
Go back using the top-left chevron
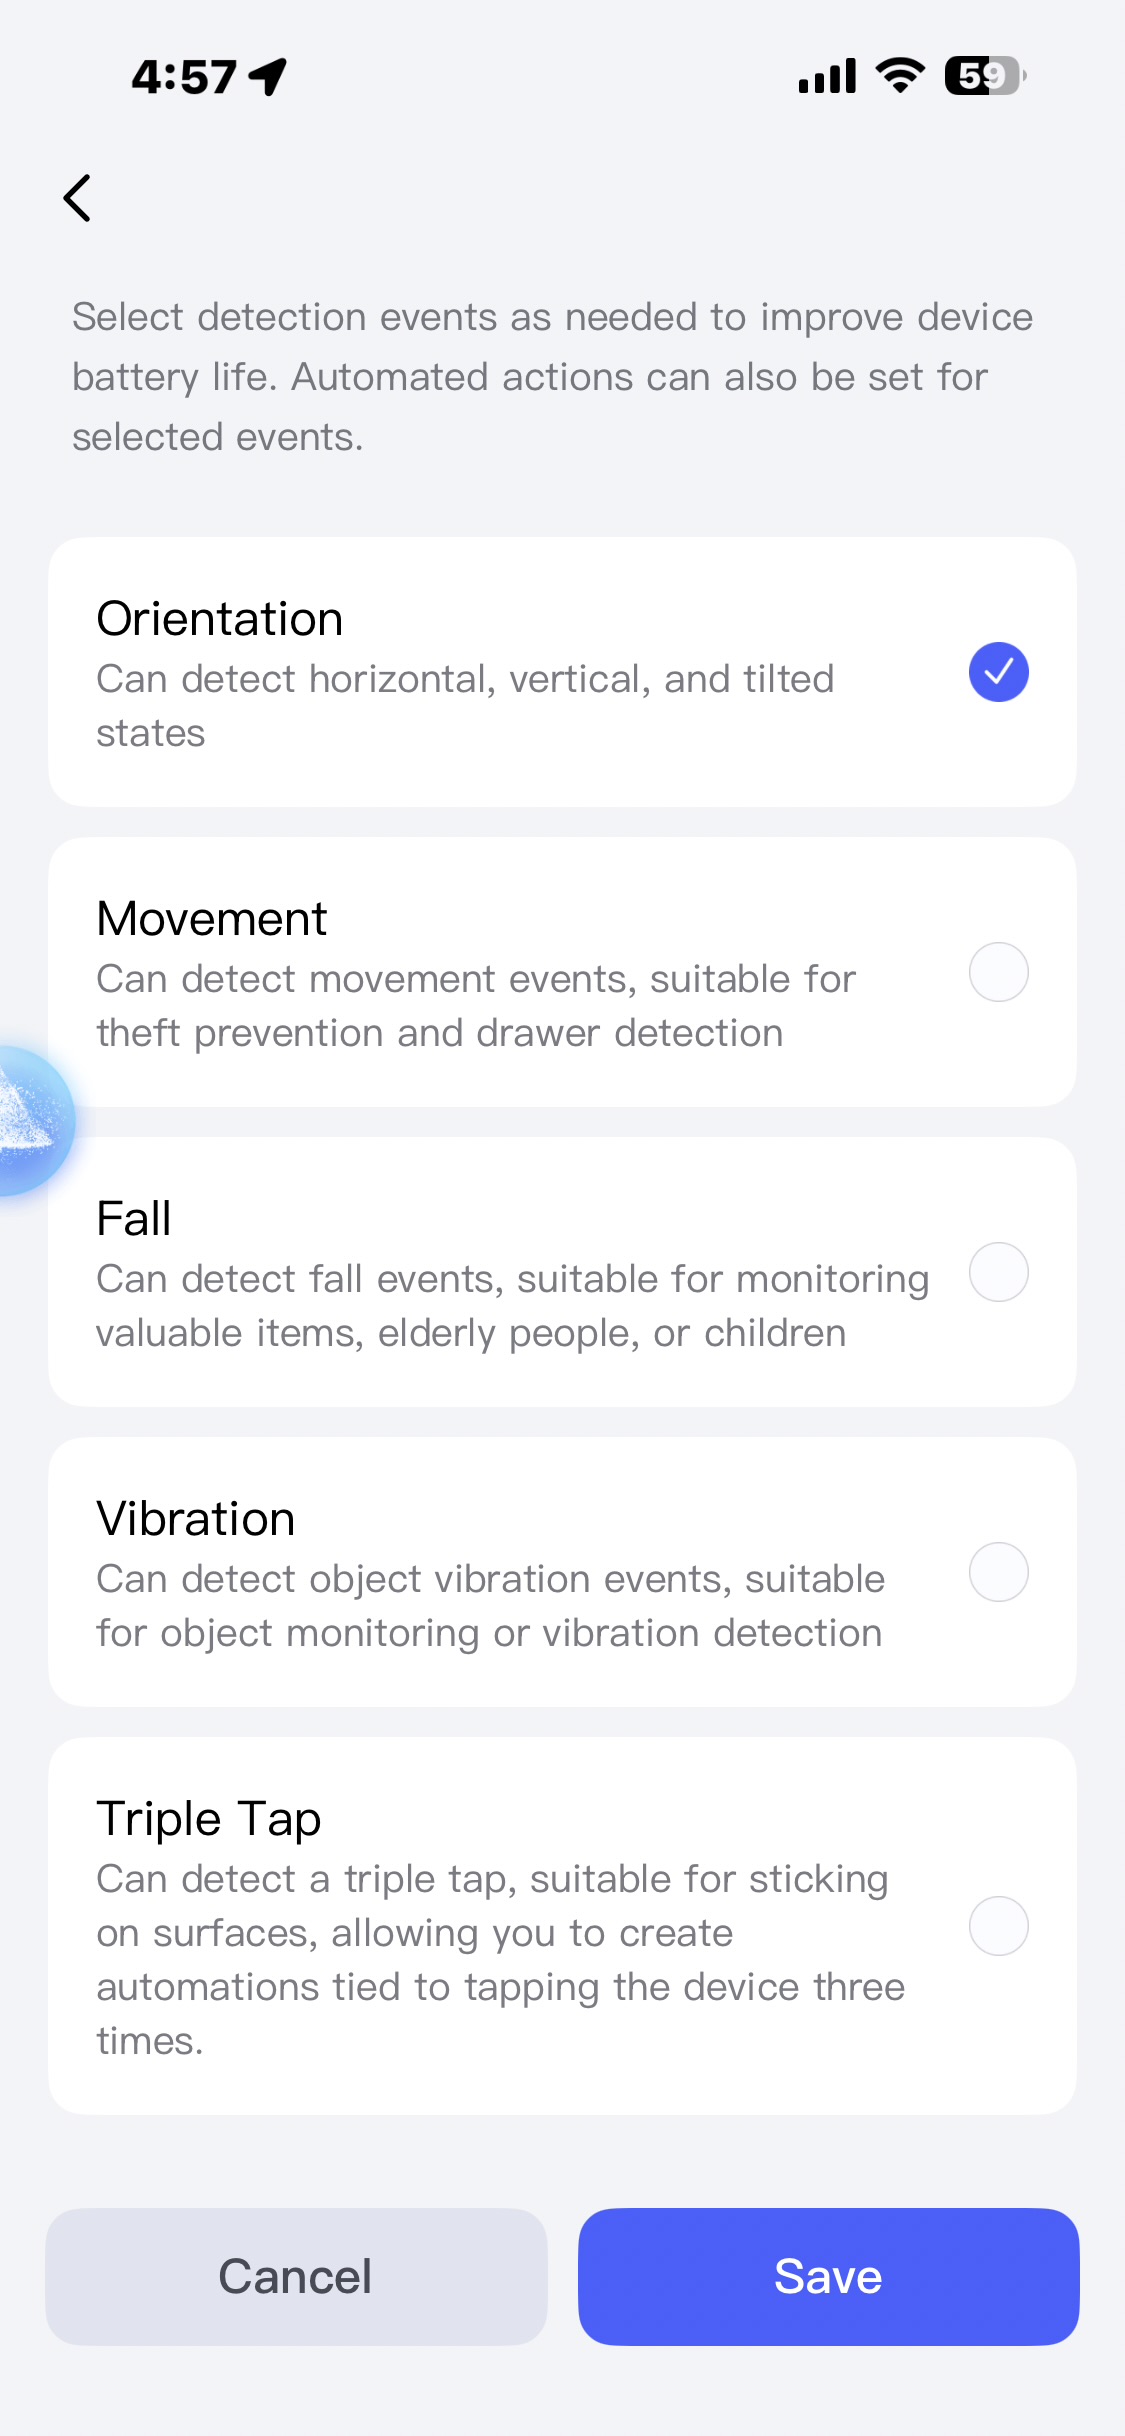click(78, 198)
